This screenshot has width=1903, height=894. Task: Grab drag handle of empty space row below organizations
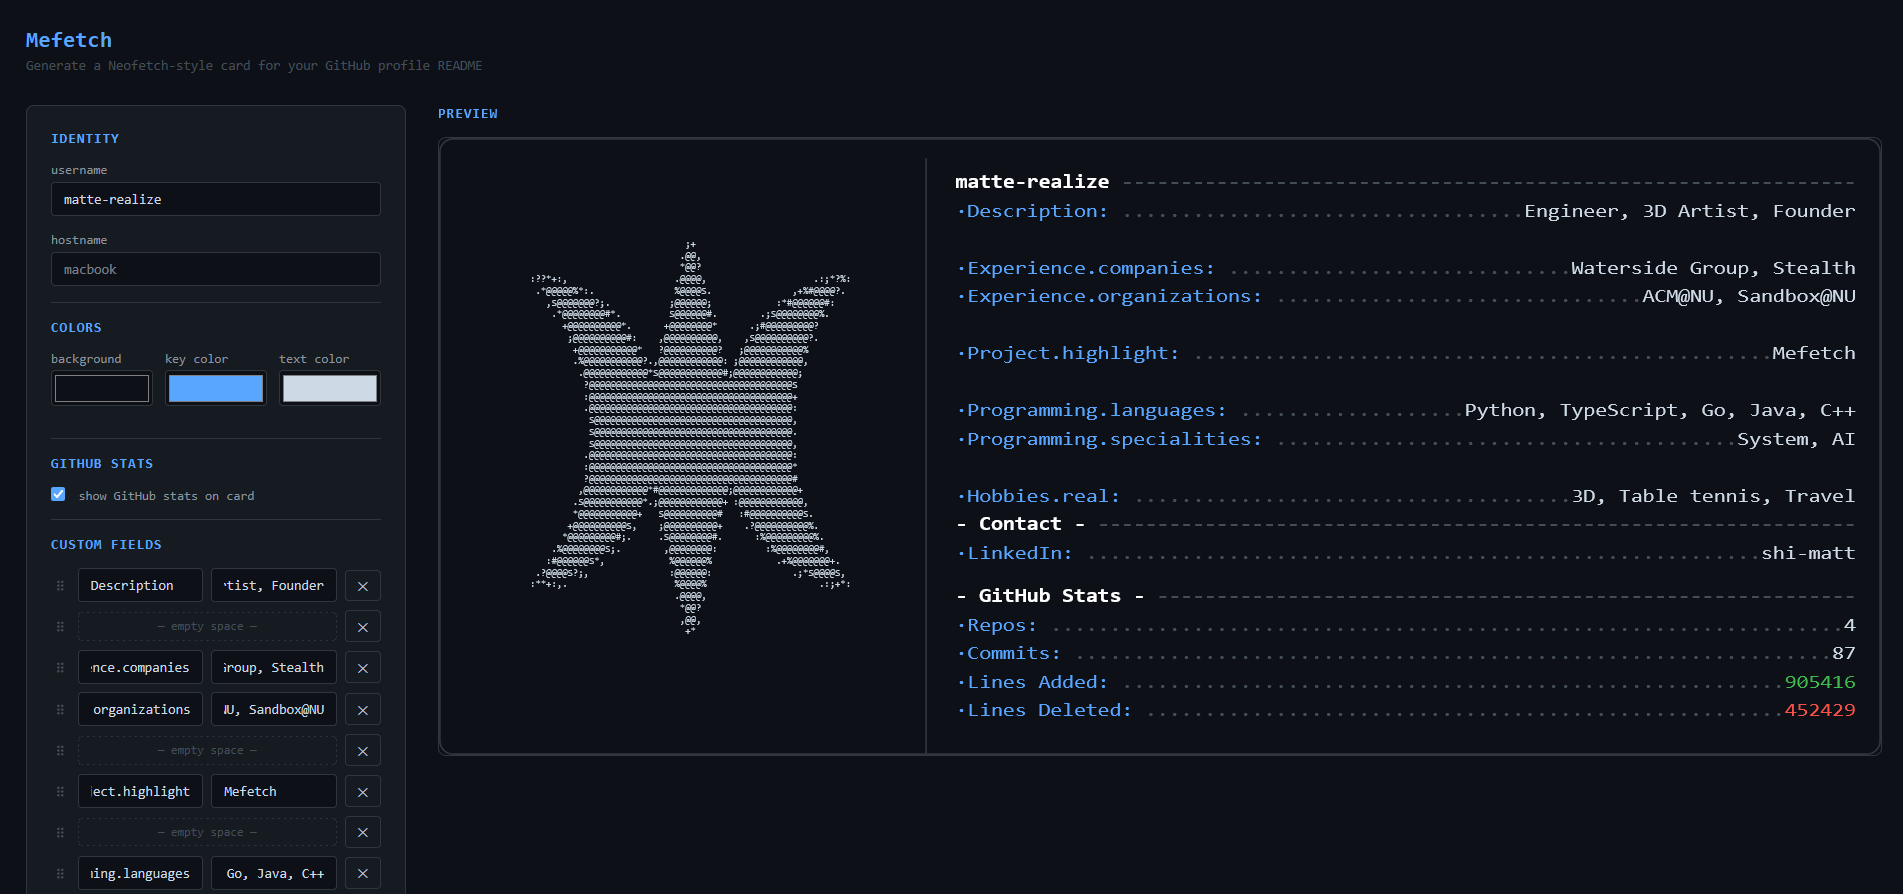pos(60,751)
